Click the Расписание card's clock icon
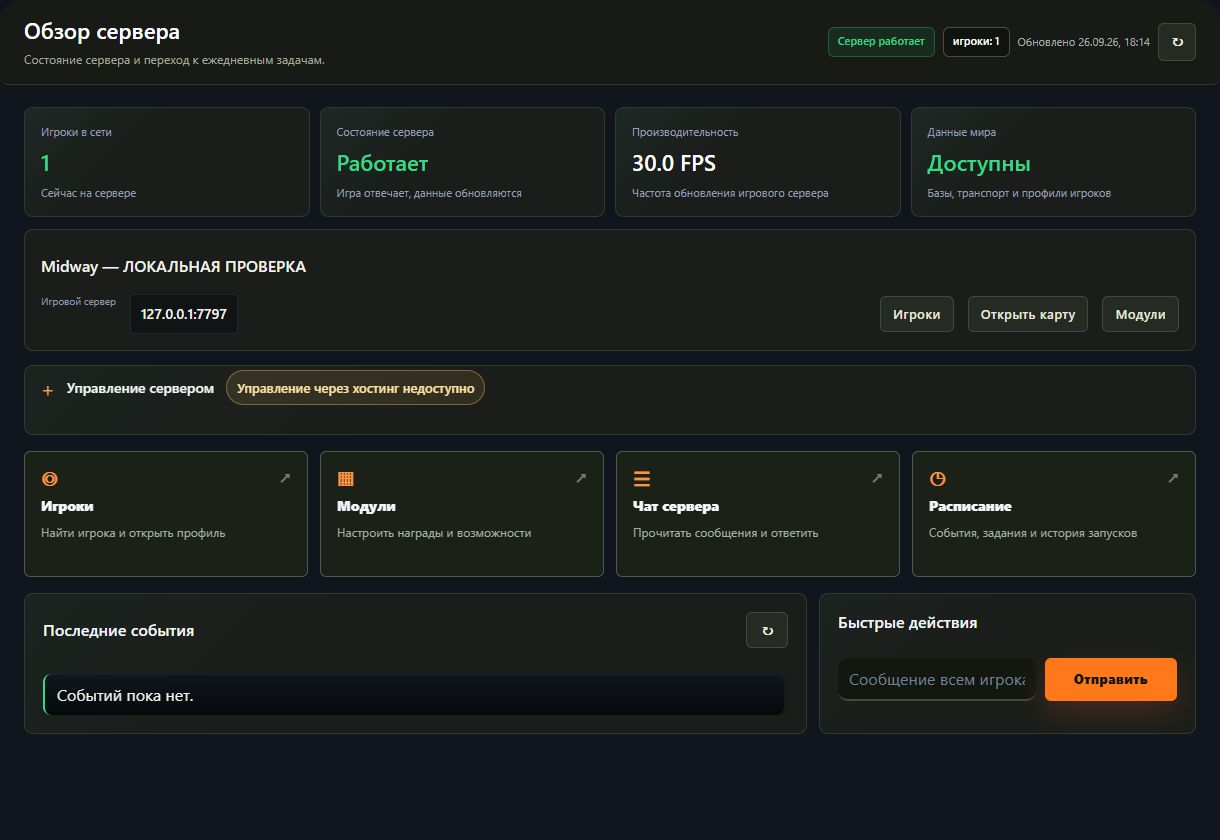This screenshot has width=1220, height=840. [x=937, y=479]
